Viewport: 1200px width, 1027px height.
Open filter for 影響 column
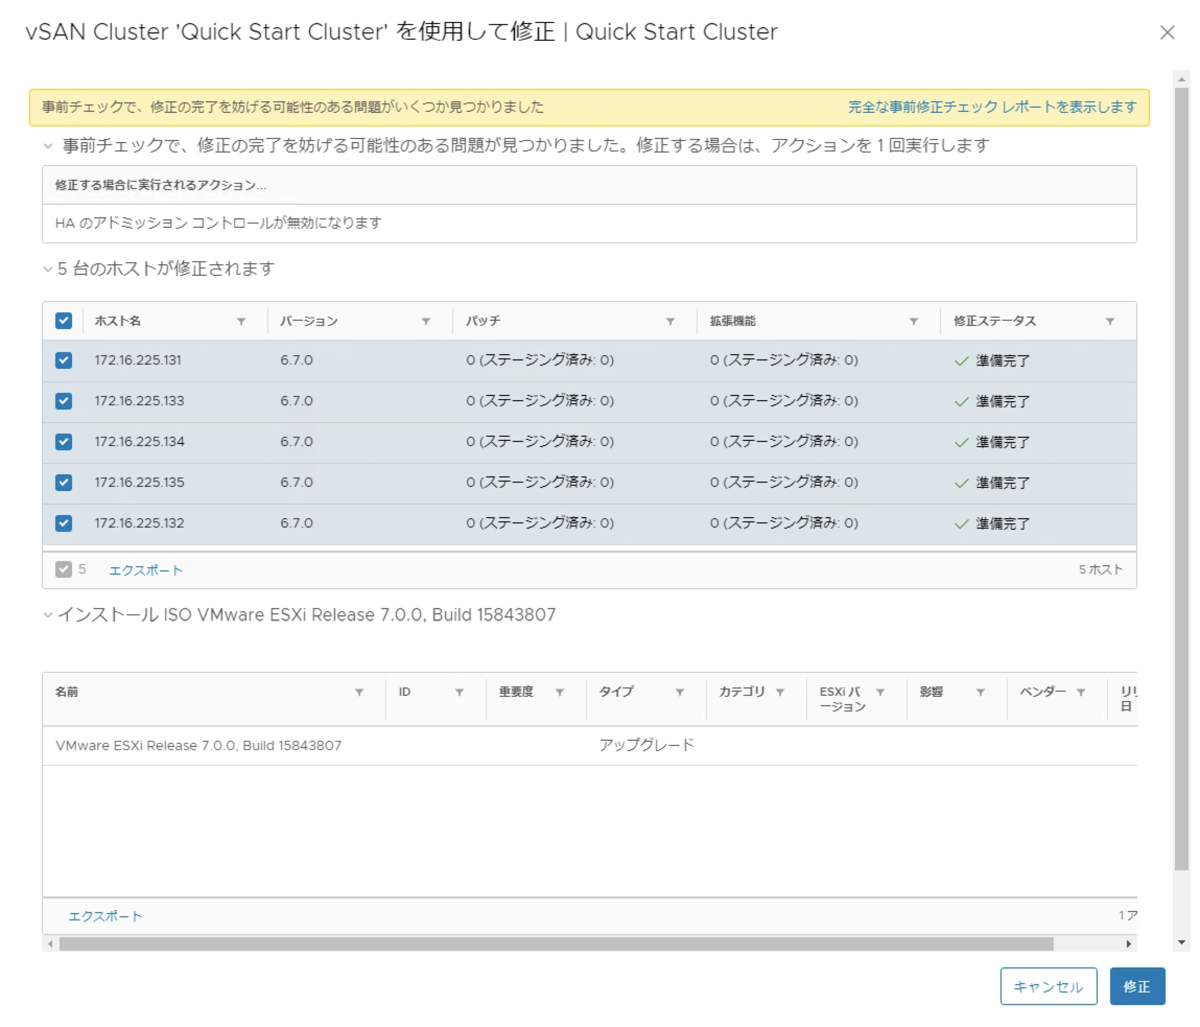click(981, 692)
